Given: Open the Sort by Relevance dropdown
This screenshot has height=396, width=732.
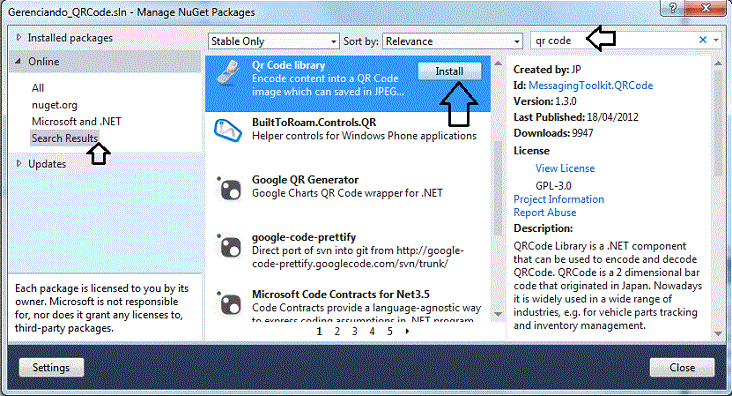Looking at the screenshot, I should pyautogui.click(x=452, y=41).
